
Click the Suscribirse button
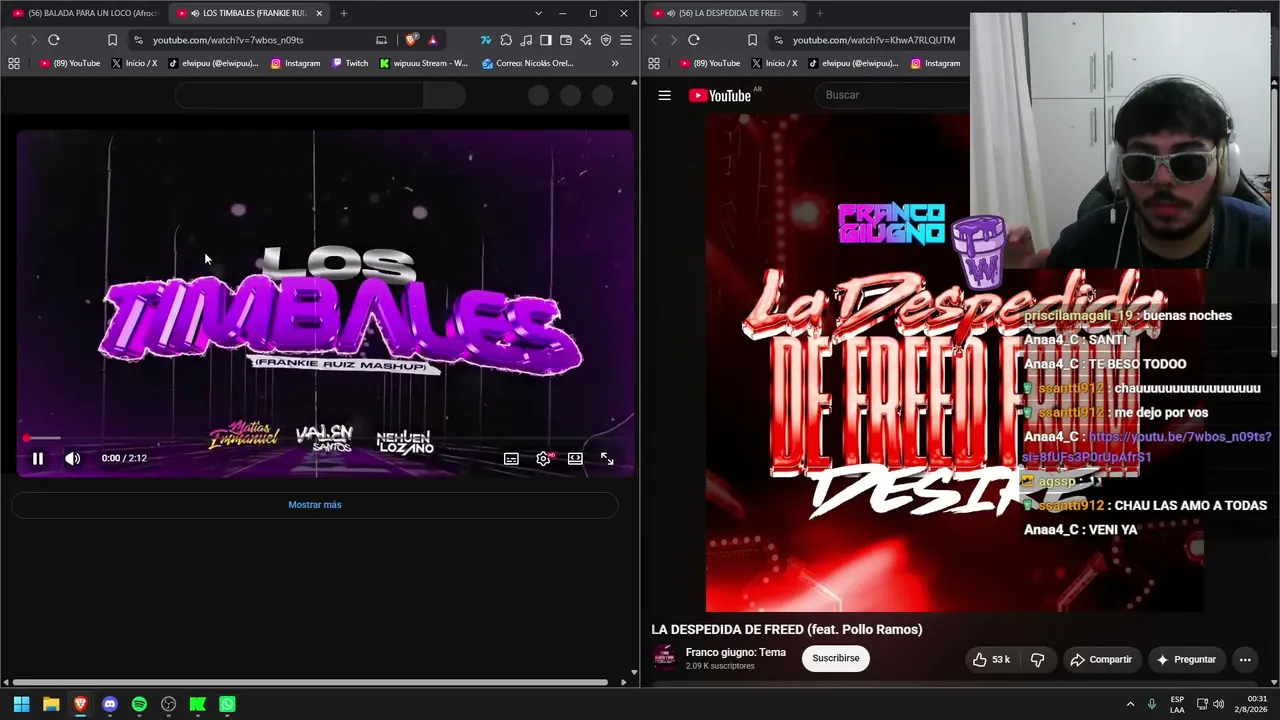(836, 658)
